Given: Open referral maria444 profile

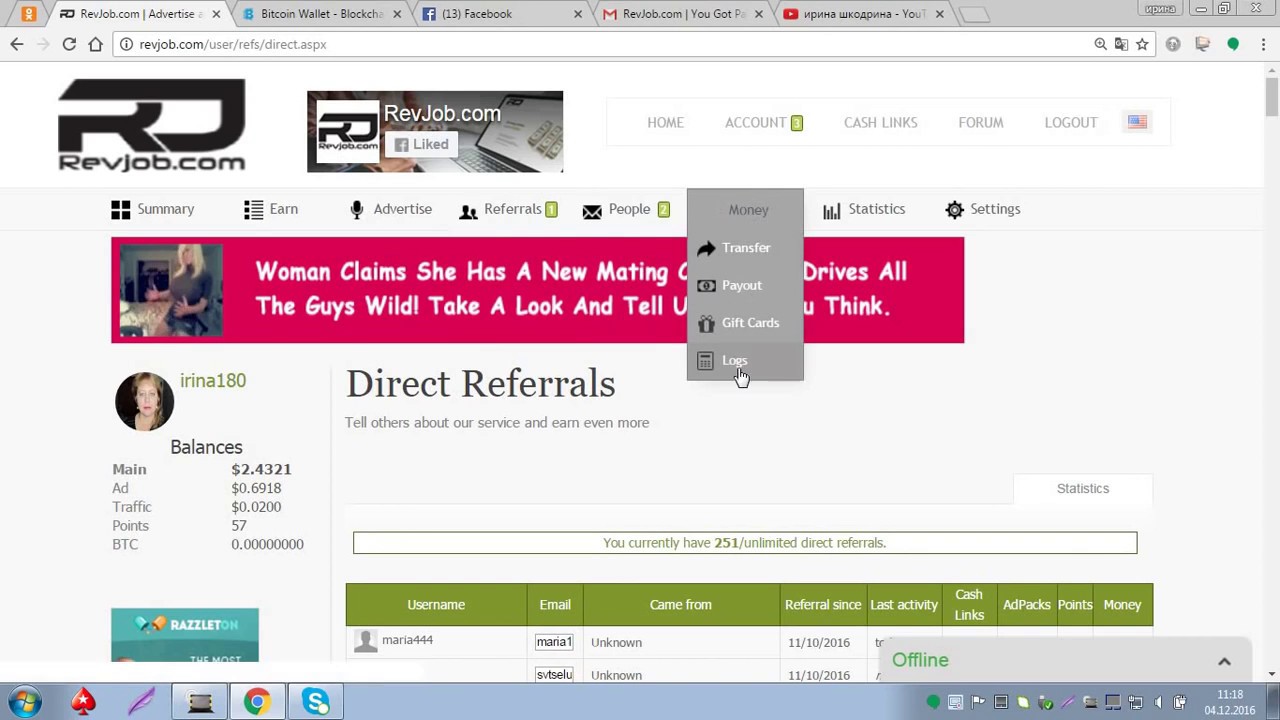Looking at the screenshot, I should [x=407, y=640].
